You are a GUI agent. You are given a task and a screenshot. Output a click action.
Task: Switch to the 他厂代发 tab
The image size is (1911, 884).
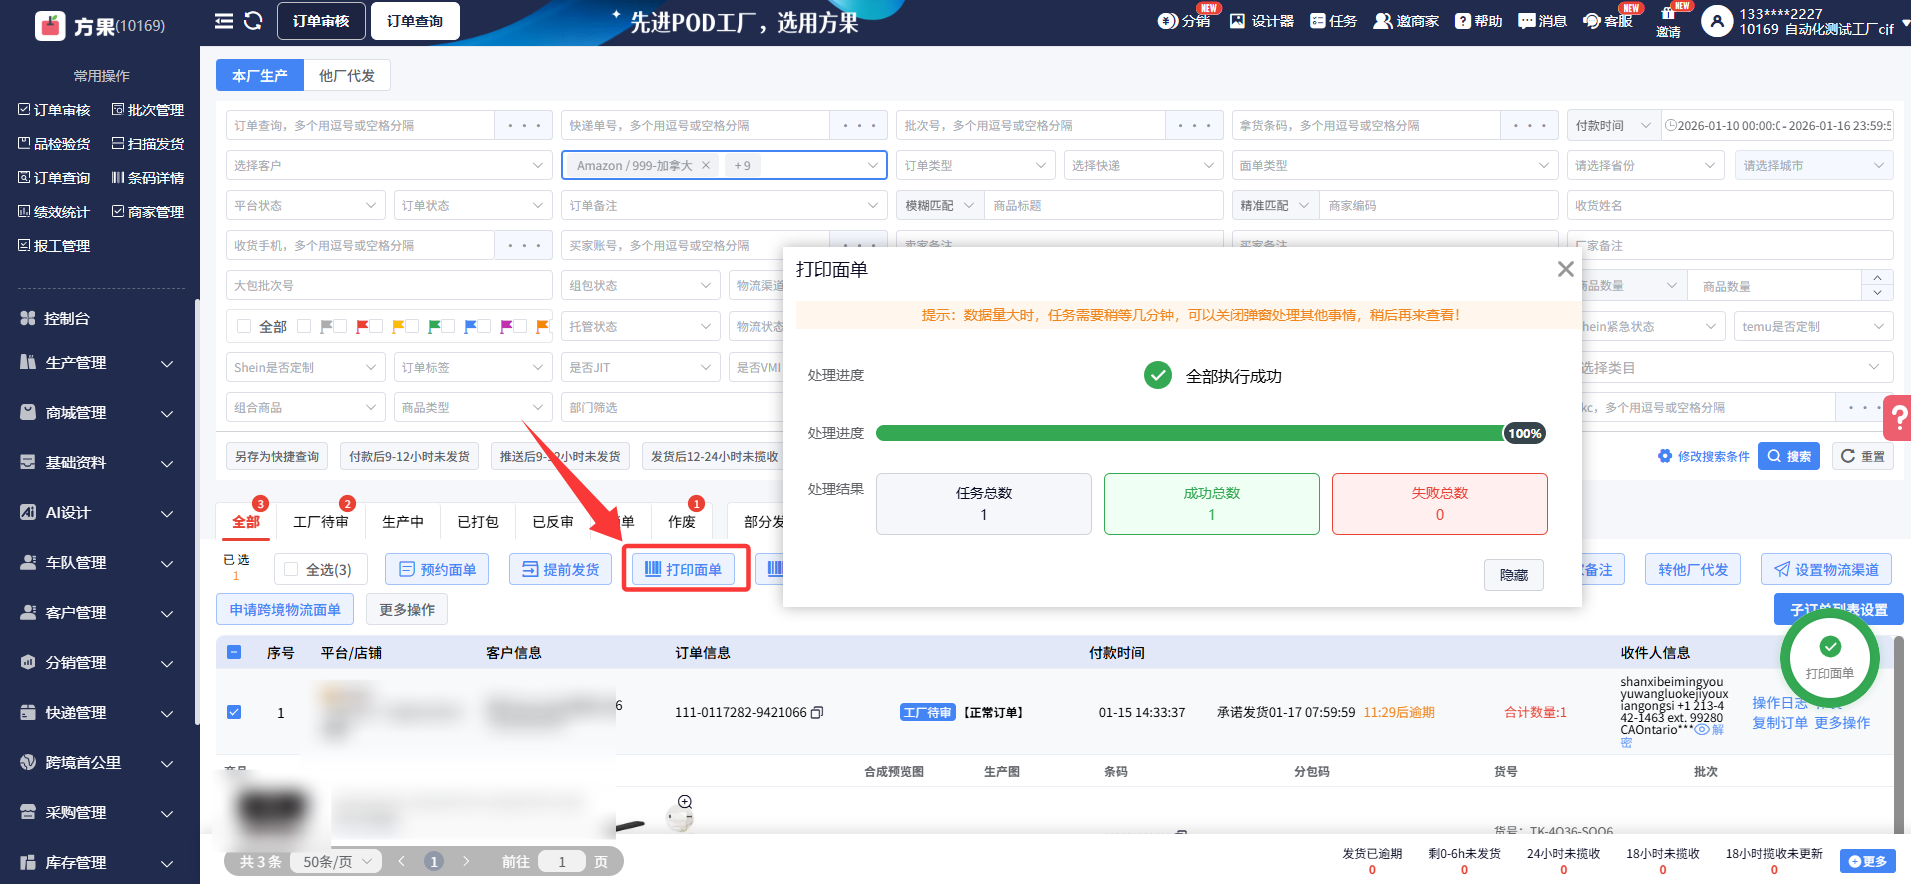346,75
